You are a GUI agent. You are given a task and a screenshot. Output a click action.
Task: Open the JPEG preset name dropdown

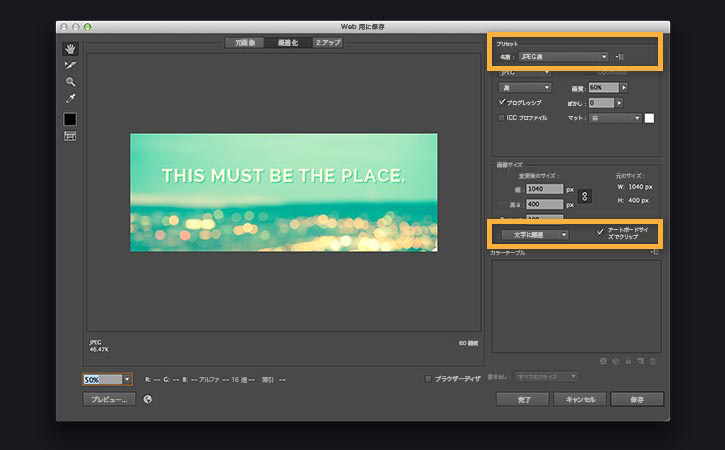pos(564,57)
